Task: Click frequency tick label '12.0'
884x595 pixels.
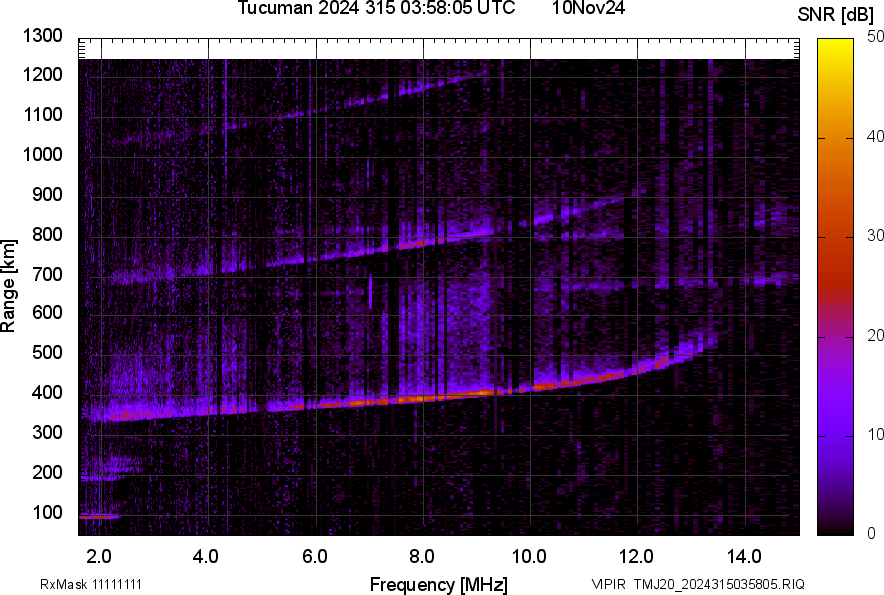Action: pyautogui.click(x=637, y=557)
